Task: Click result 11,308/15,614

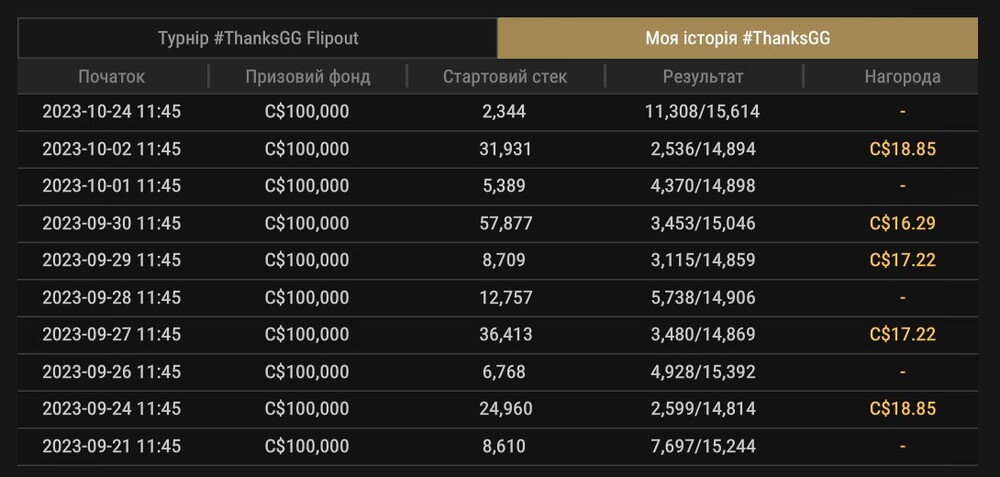Action: point(703,112)
